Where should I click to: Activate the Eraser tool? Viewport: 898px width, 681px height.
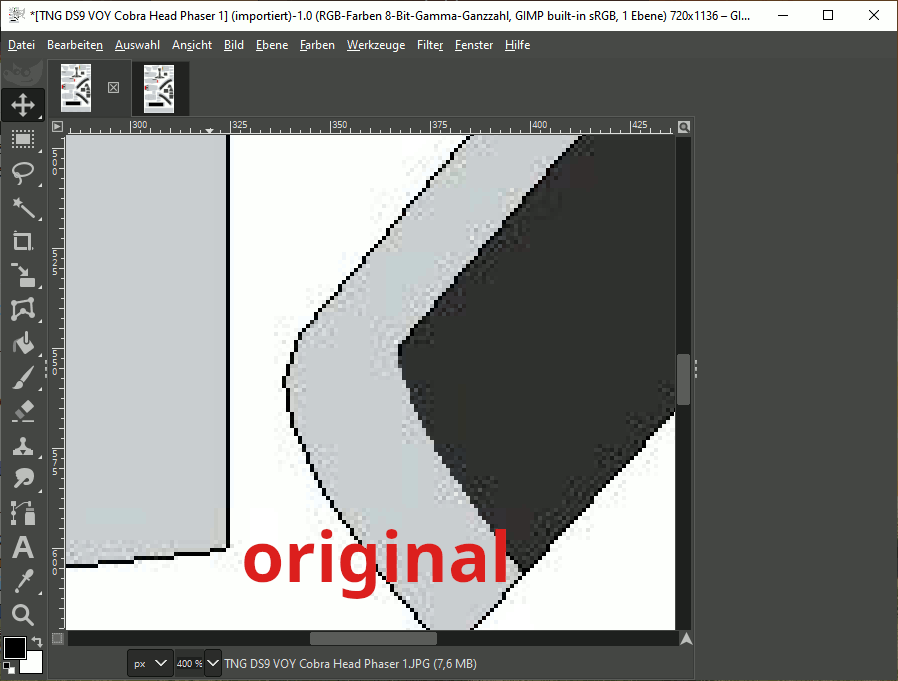[22, 411]
